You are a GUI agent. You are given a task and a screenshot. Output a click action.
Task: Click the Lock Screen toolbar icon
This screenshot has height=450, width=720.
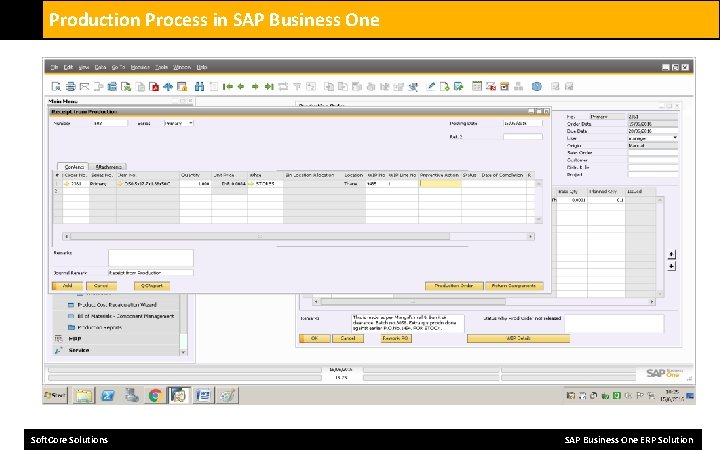click(182, 86)
